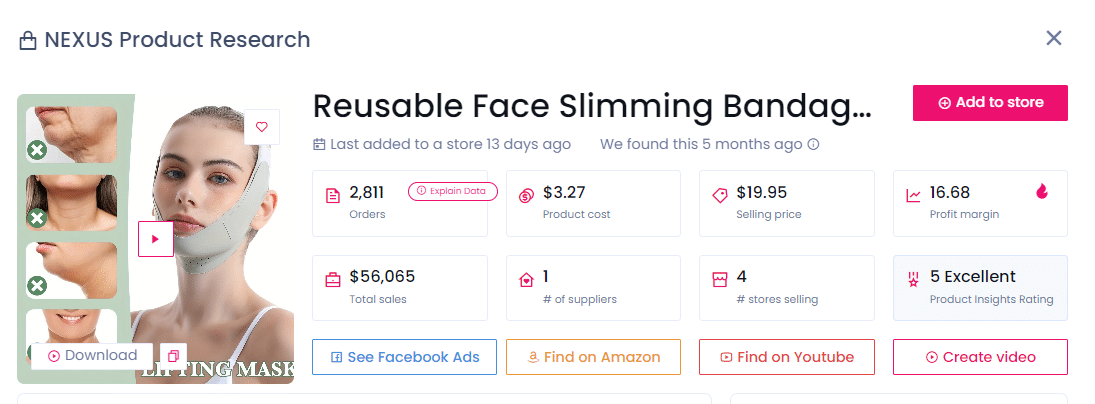Click the Total sales briefcase icon

(333, 280)
